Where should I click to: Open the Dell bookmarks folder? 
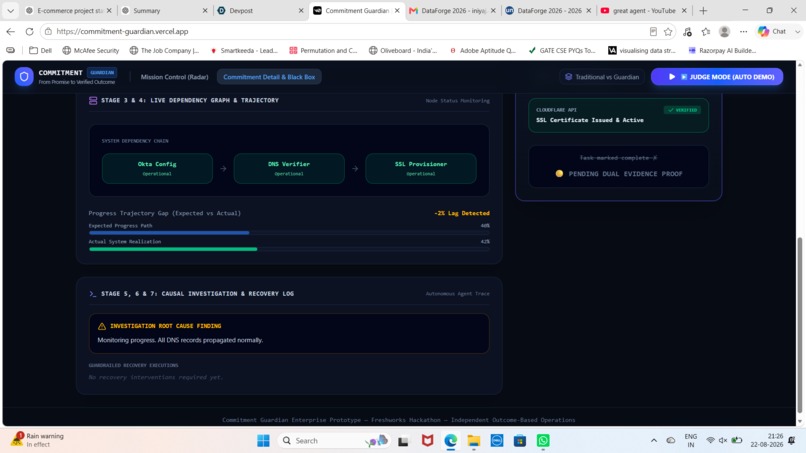pos(41,50)
